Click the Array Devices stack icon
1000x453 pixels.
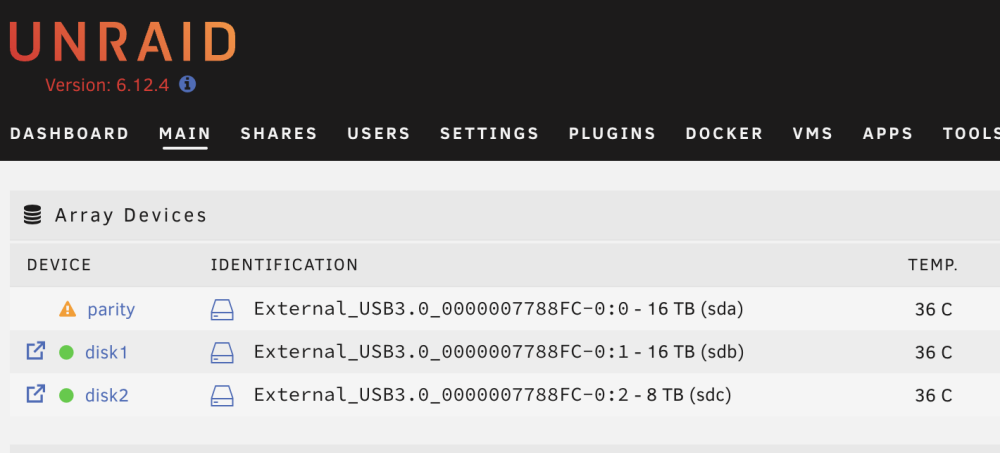point(32,215)
